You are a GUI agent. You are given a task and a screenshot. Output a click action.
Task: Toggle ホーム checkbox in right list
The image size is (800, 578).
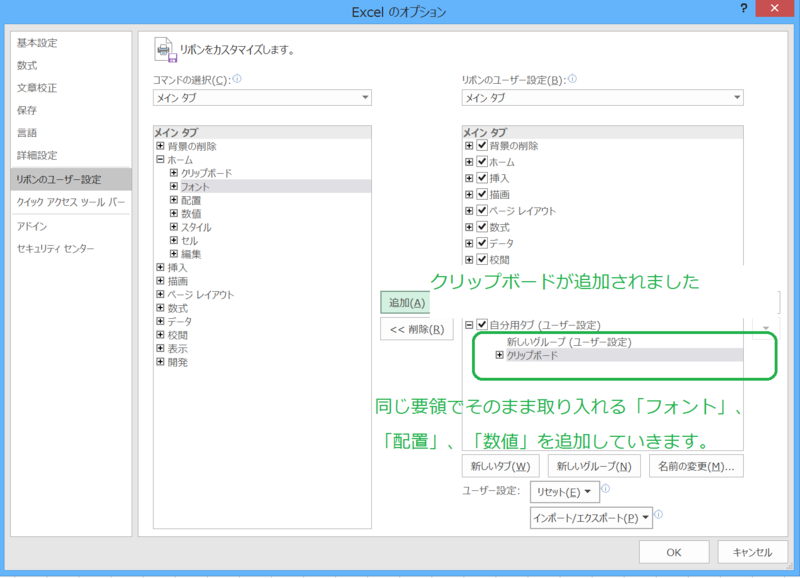click(482, 162)
